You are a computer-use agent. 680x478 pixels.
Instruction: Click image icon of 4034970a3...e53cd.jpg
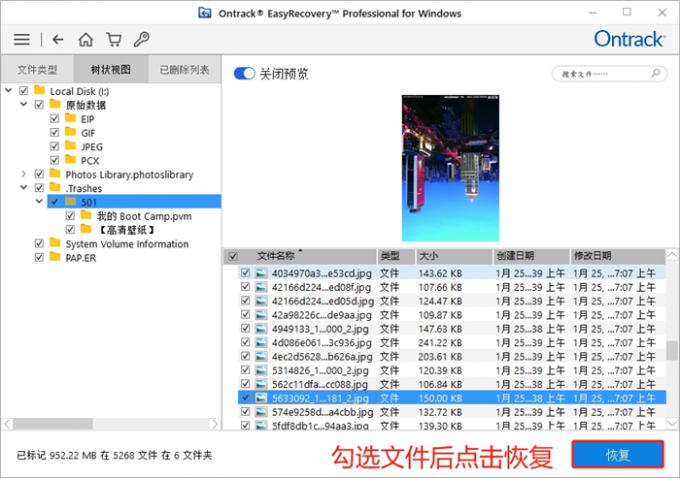(261, 273)
